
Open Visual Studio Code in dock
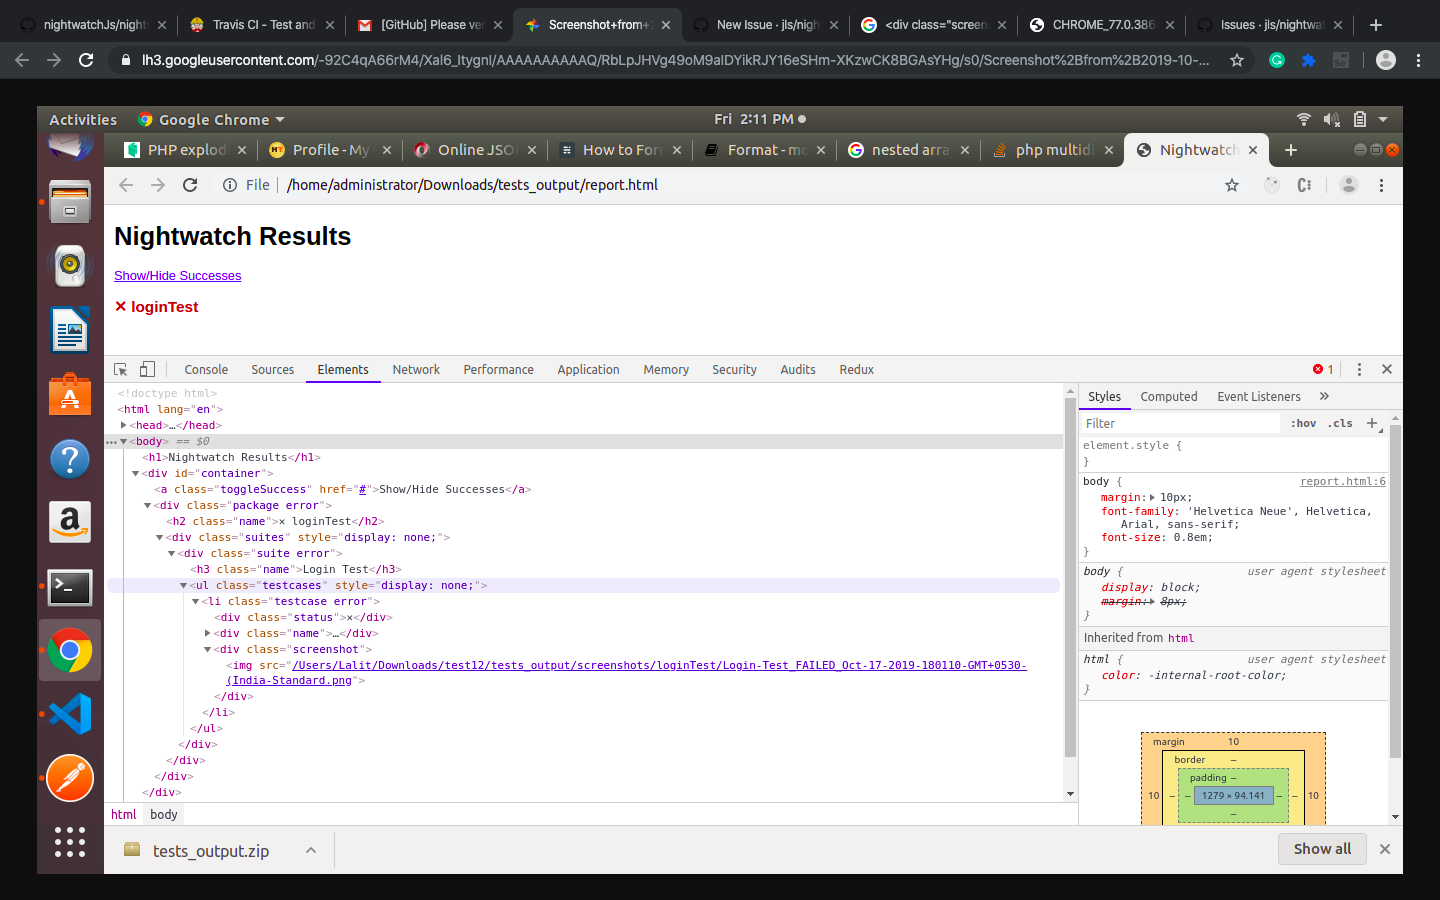[x=70, y=714]
